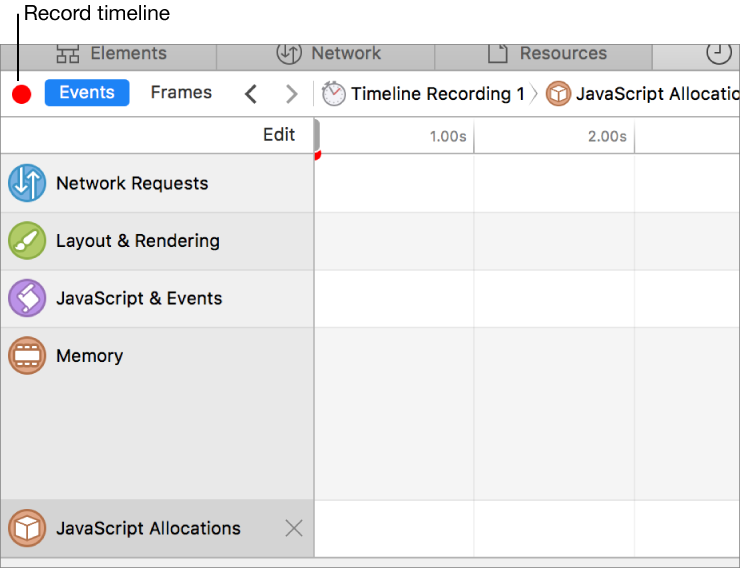The image size is (740, 568).
Task: Switch to Events view
Action: (x=87, y=92)
